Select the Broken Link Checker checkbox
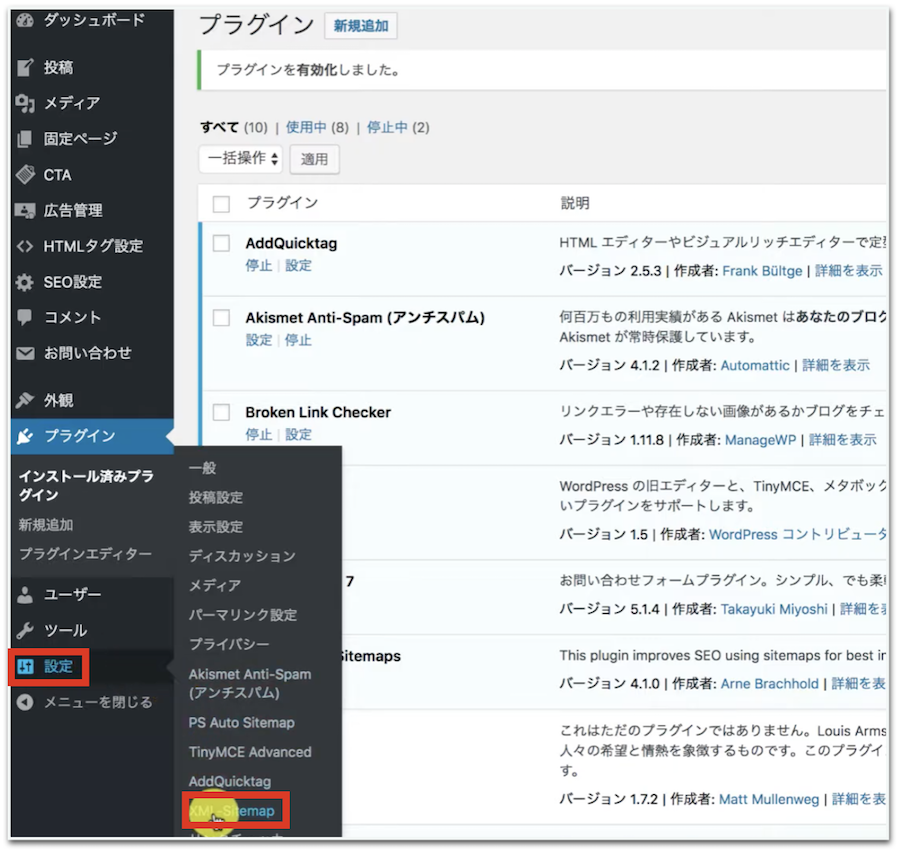The width and height of the screenshot is (900, 855). click(222, 412)
